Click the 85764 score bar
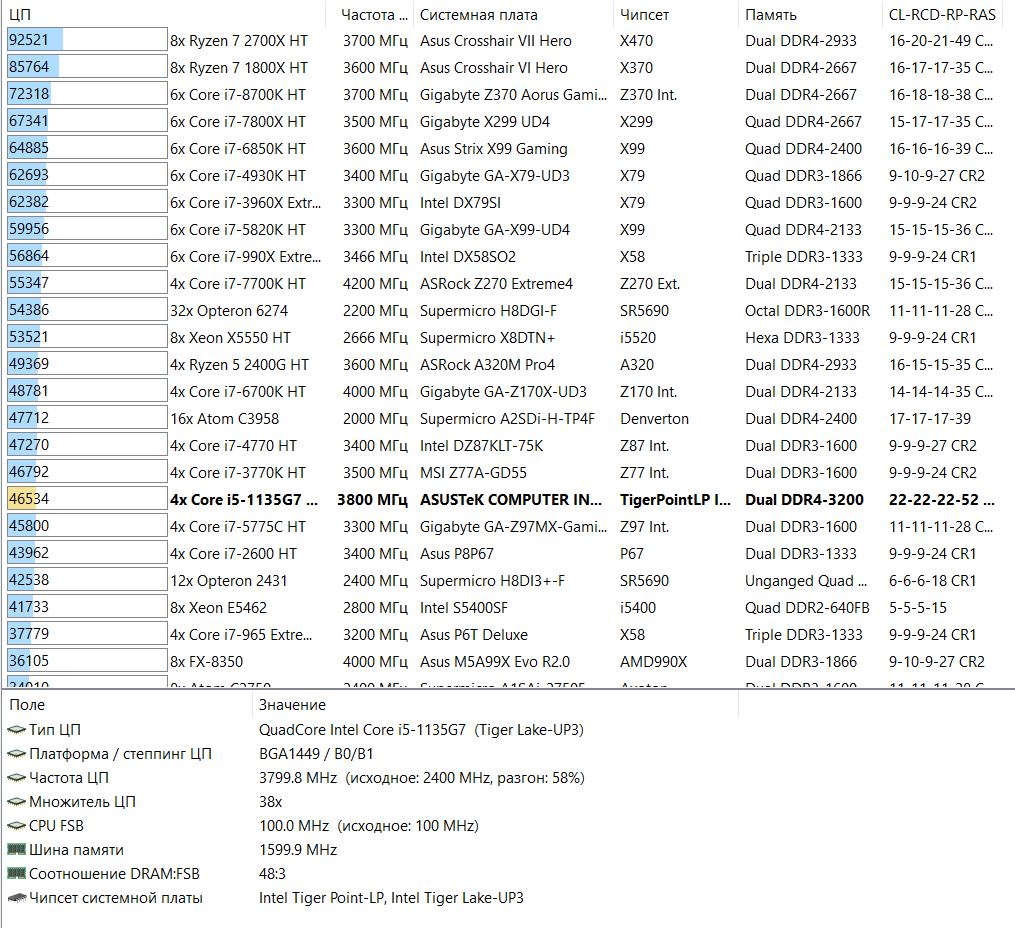The image size is (1015, 928). (x=87, y=67)
